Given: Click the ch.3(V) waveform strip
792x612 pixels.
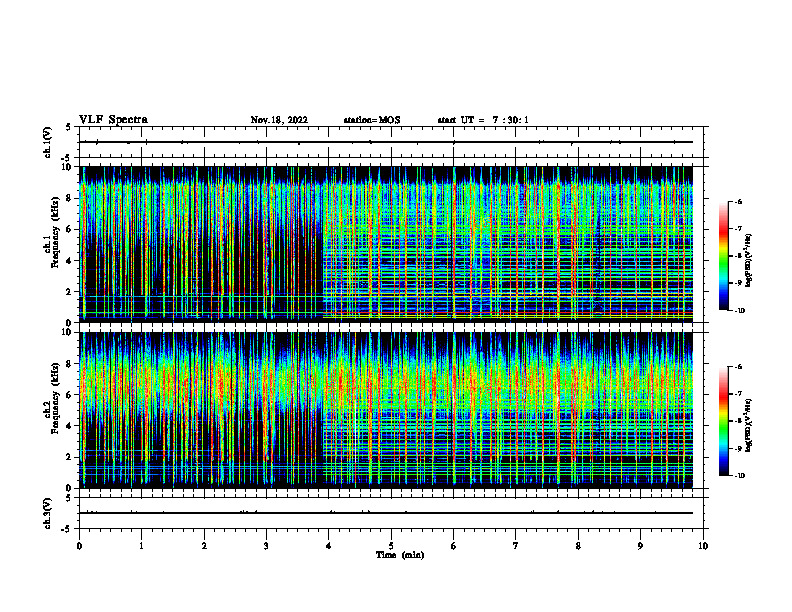Looking at the screenshot, I should tap(391, 513).
